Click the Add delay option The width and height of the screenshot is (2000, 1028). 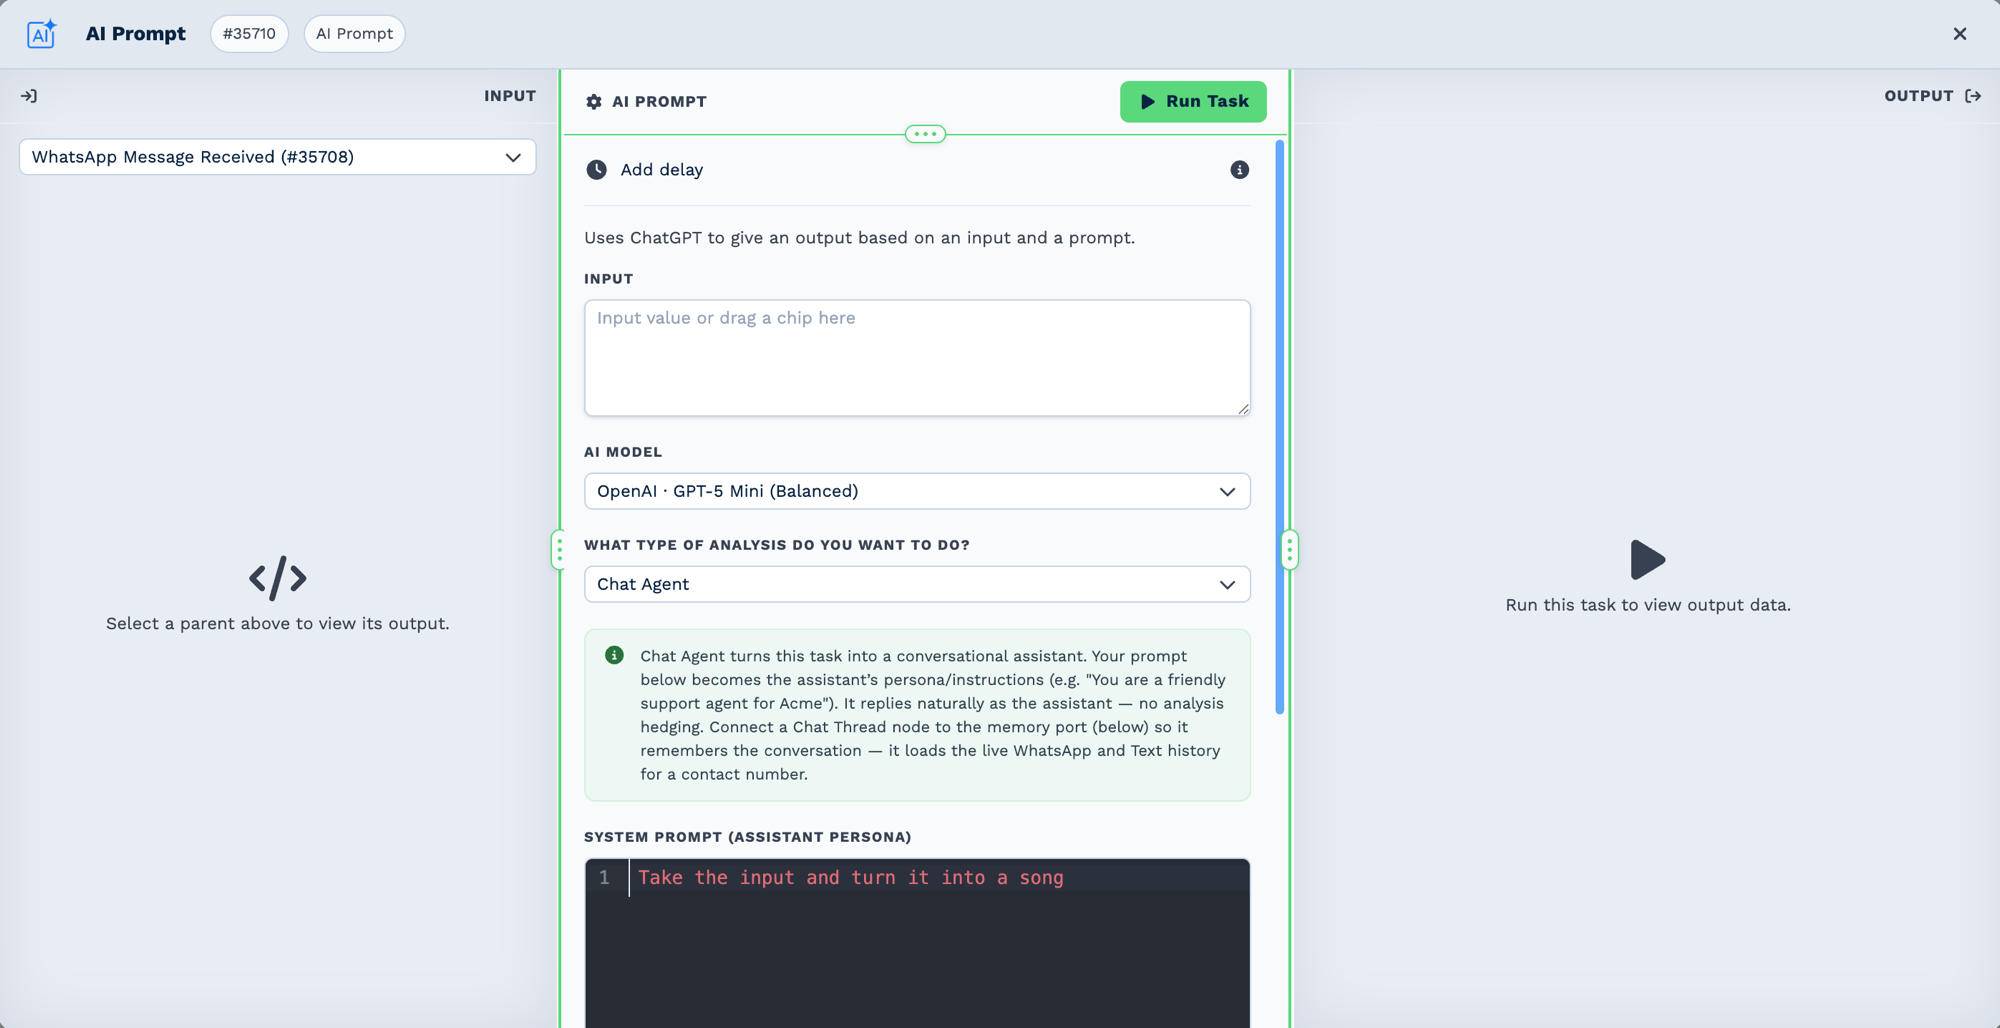(661, 170)
